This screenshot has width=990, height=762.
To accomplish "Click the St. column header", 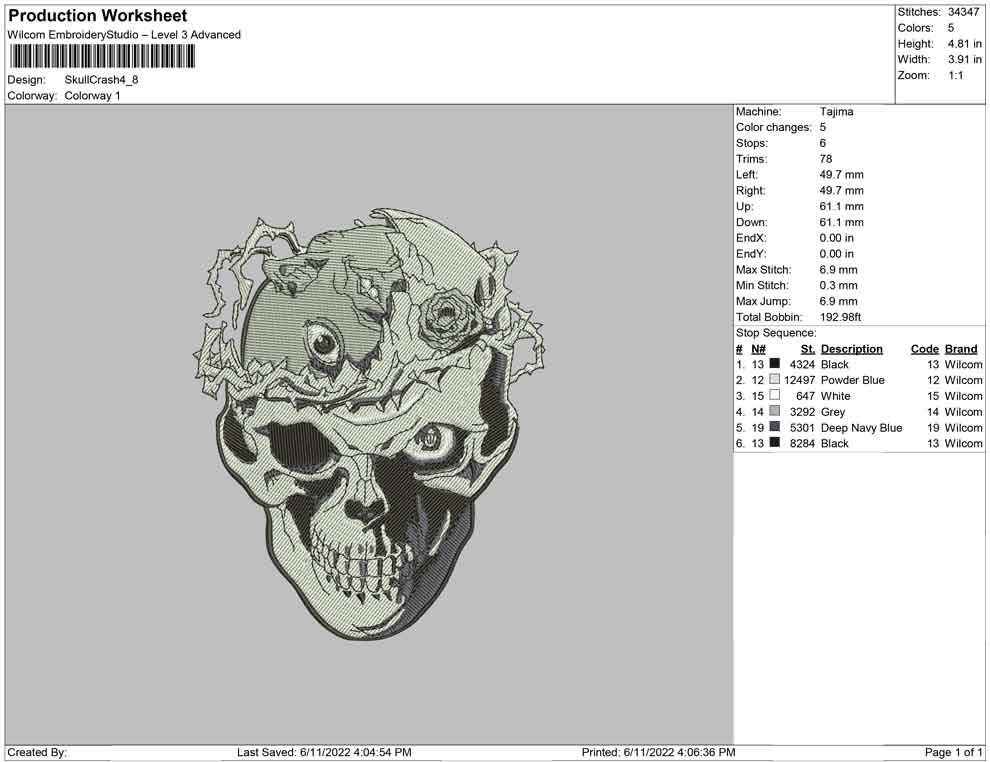I will pyautogui.click(x=808, y=349).
